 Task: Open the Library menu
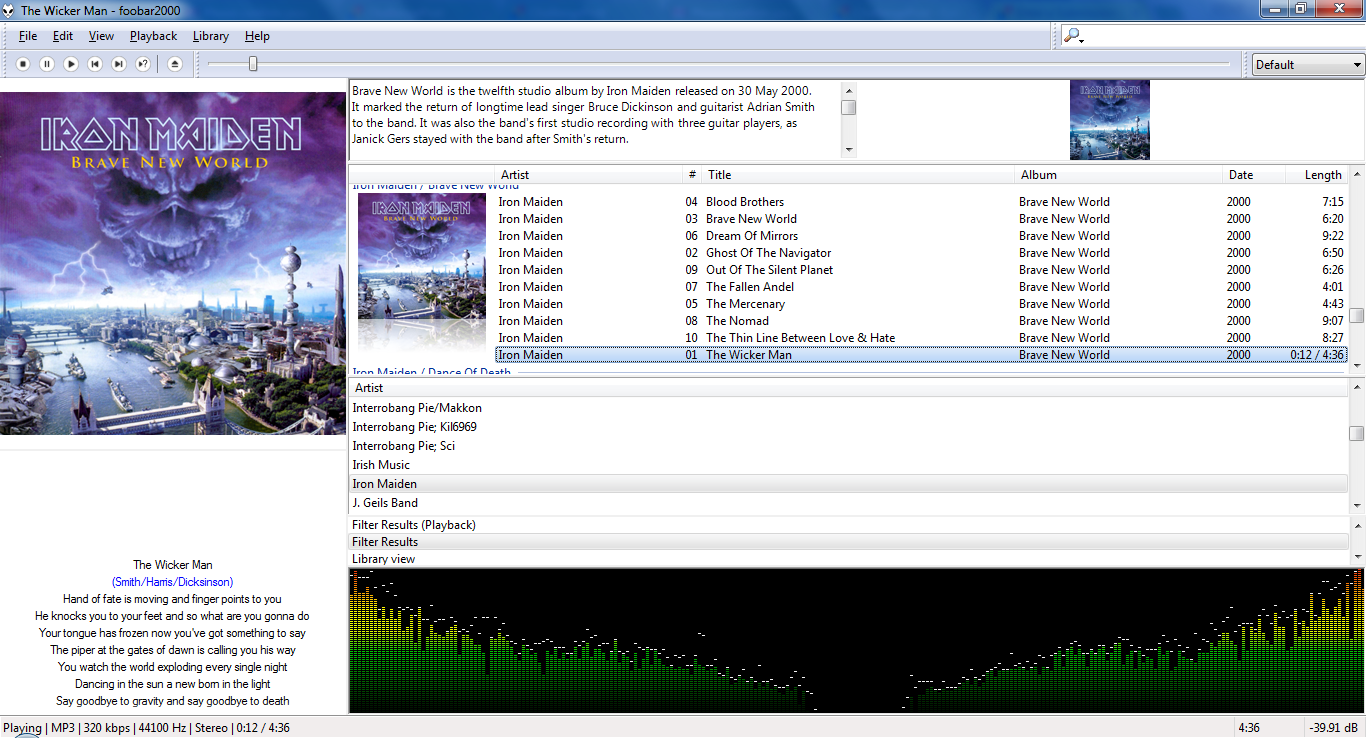coord(210,36)
